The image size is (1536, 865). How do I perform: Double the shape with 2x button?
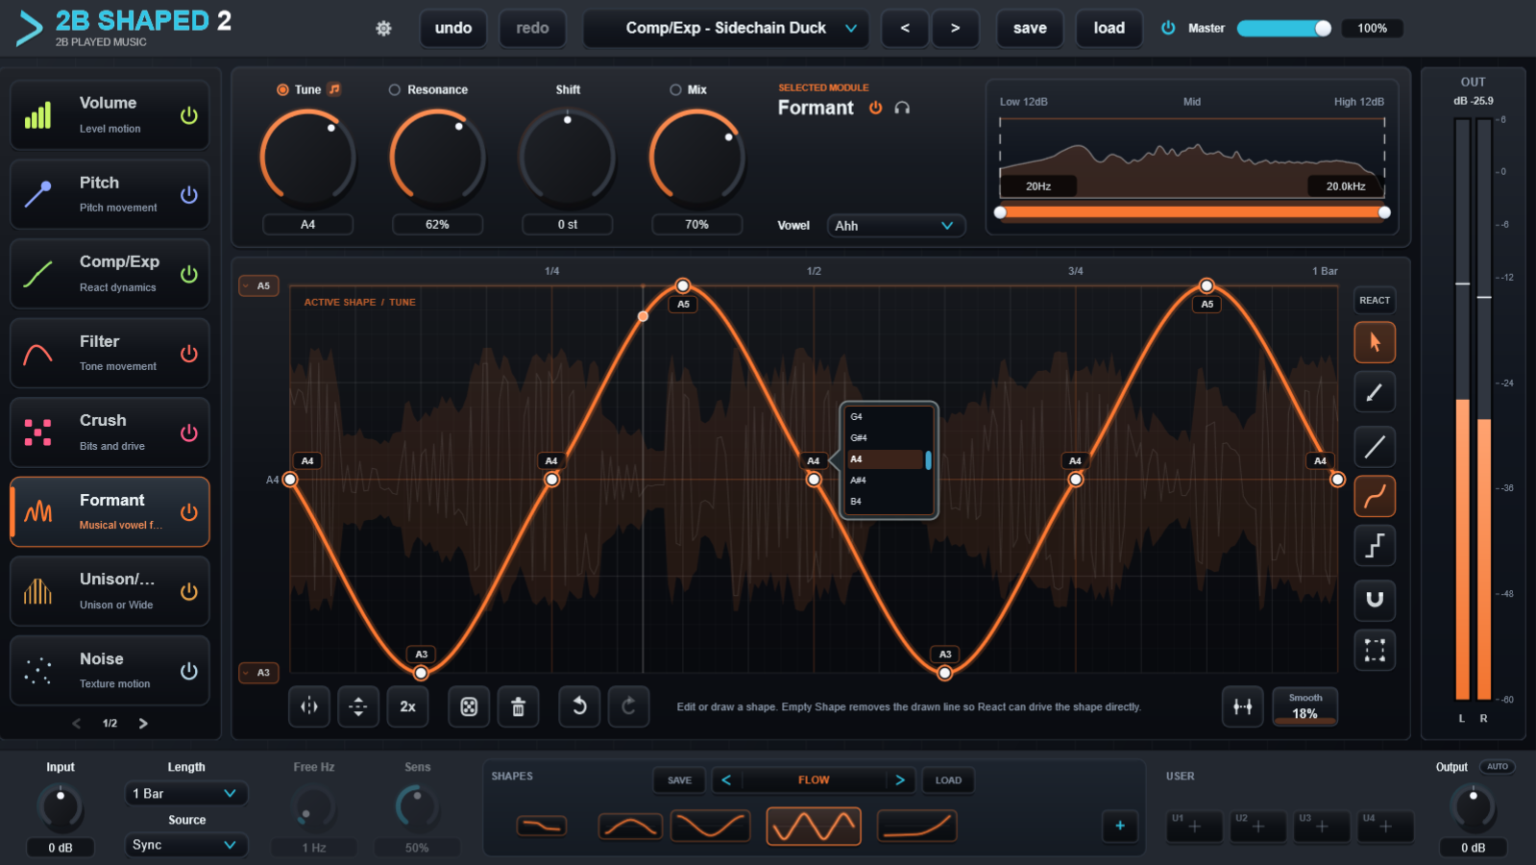[x=408, y=707]
